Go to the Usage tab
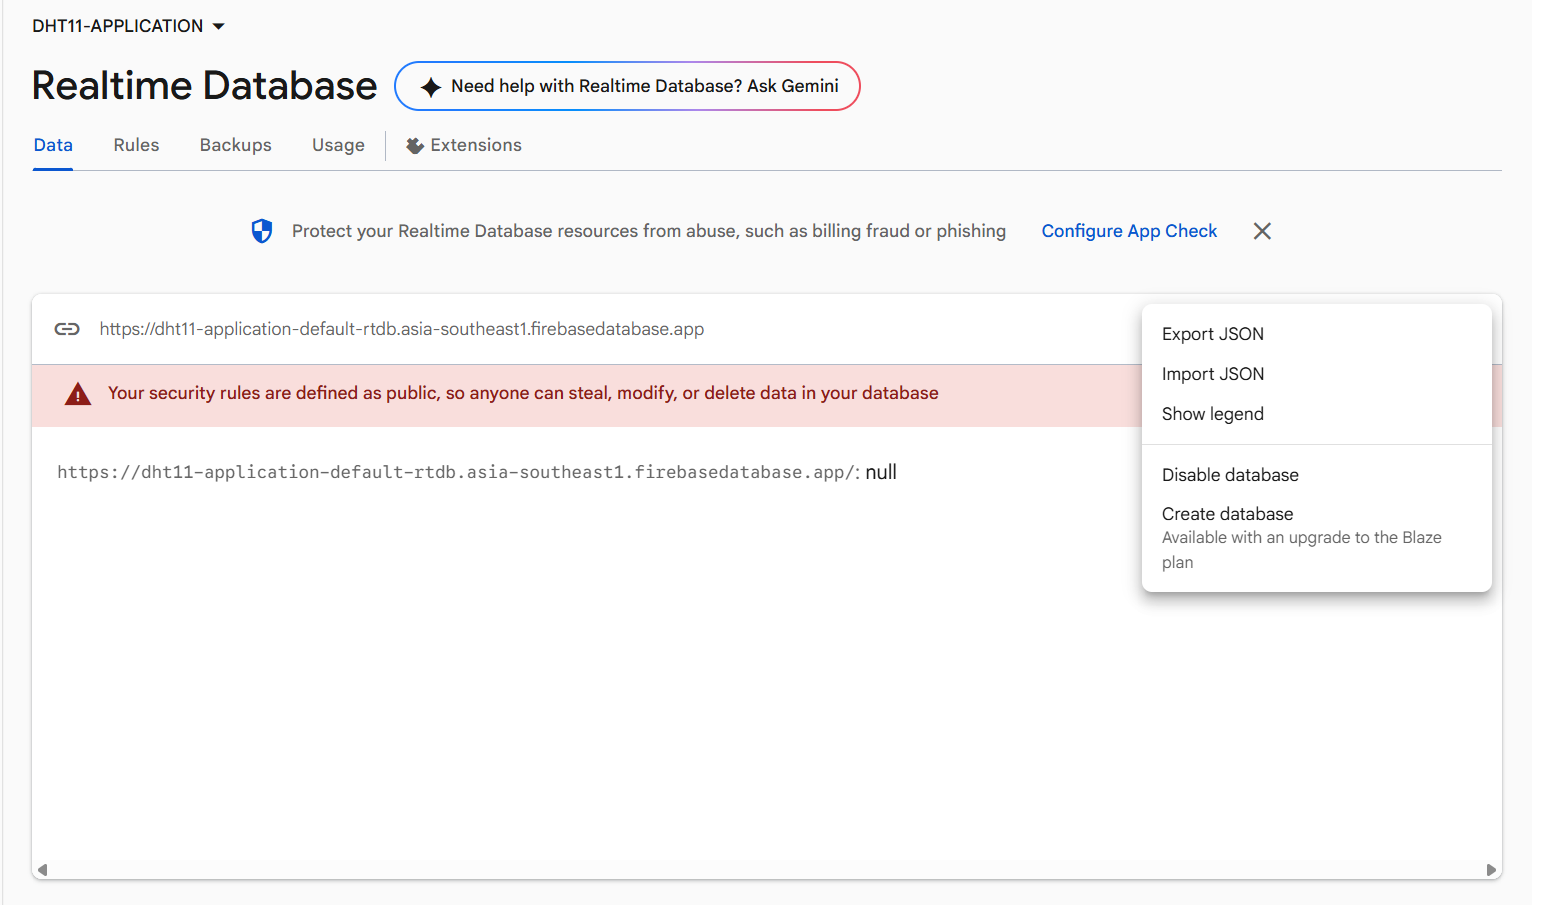The height and width of the screenshot is (905, 1541). 338,145
